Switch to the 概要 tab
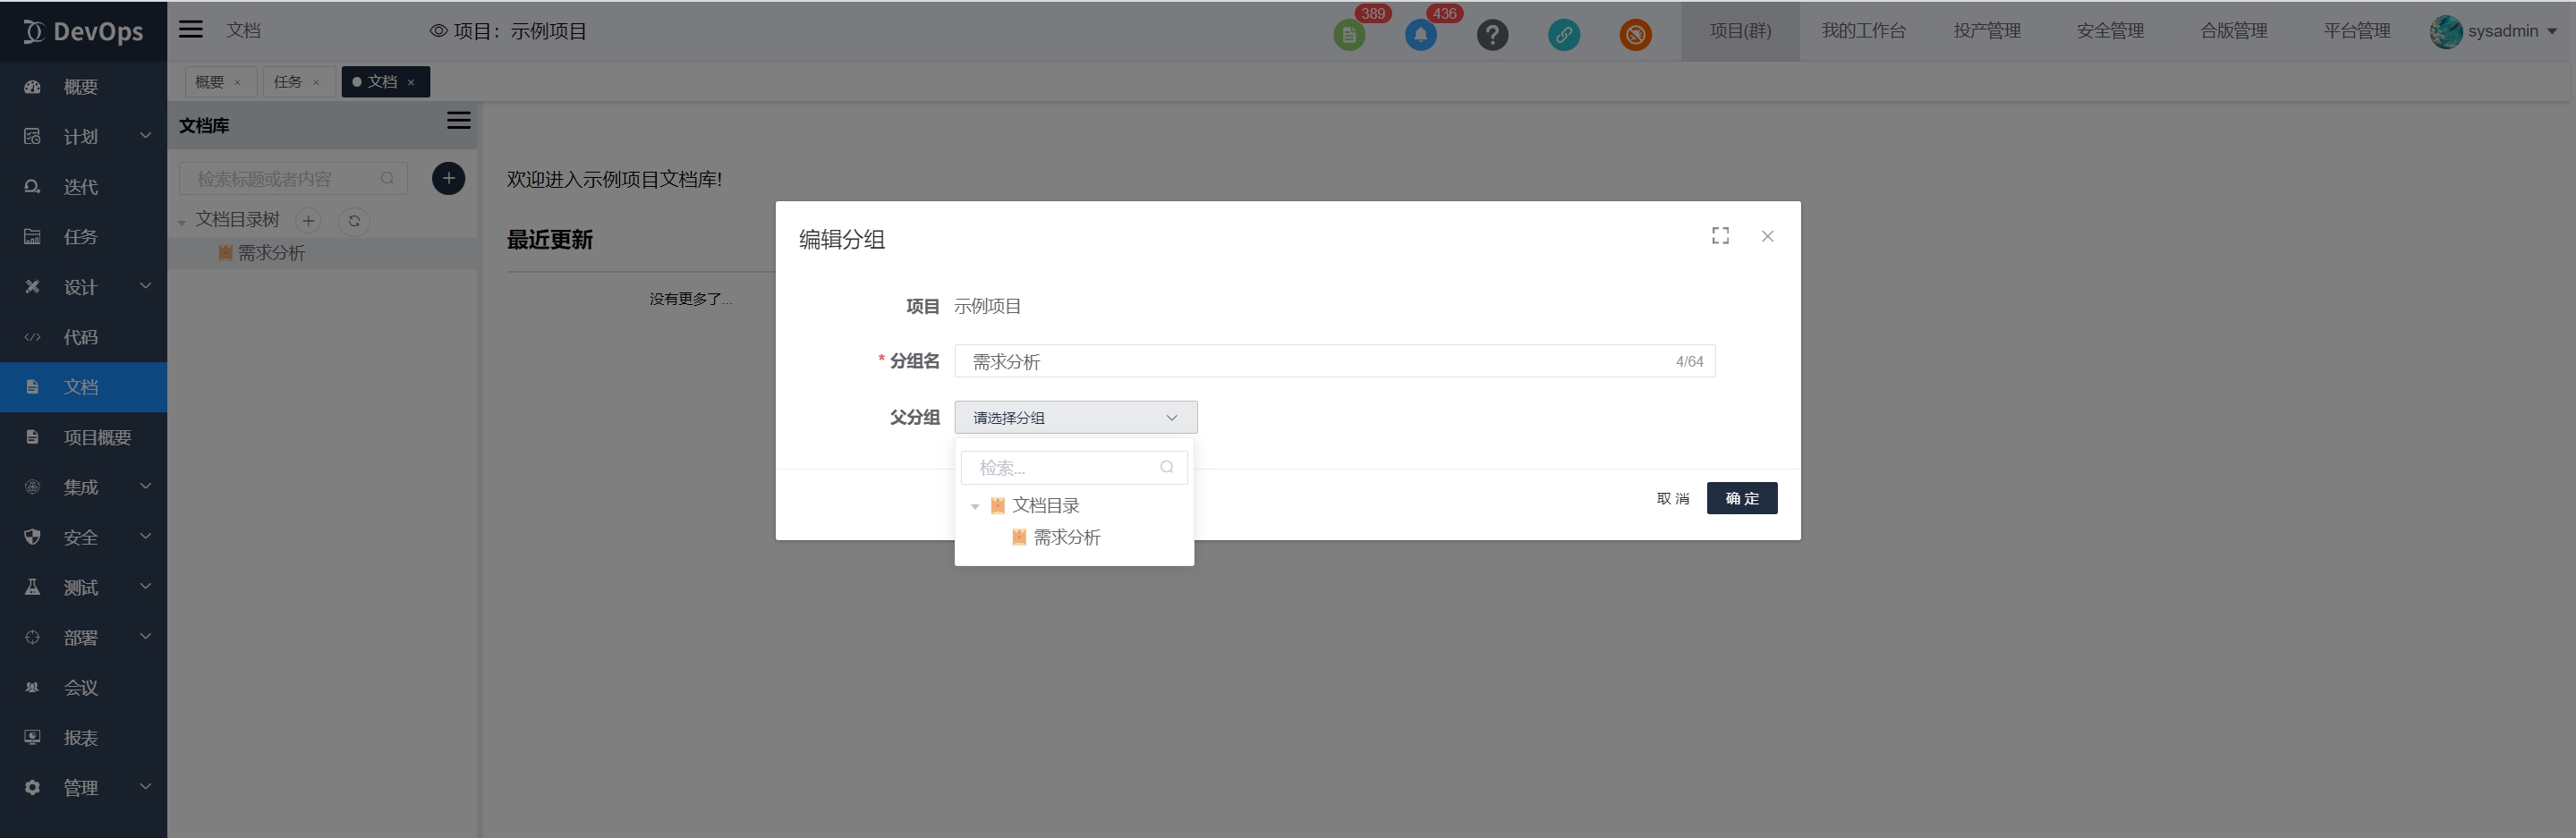This screenshot has width=2576, height=838. [x=210, y=82]
